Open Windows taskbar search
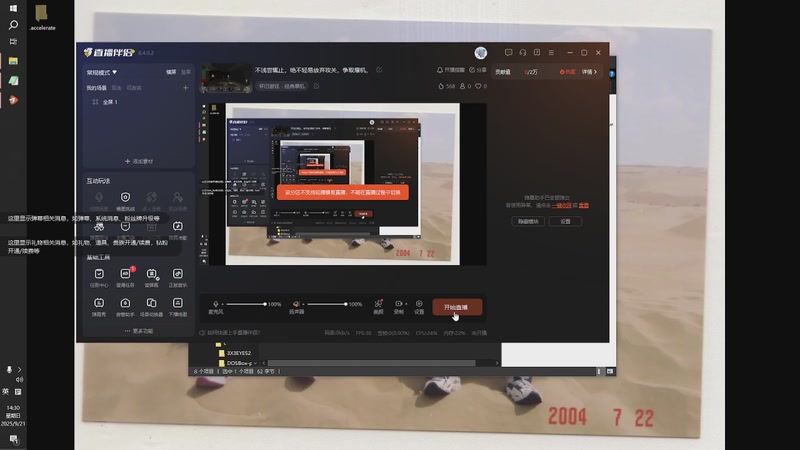800x450 pixels. pos(13,24)
